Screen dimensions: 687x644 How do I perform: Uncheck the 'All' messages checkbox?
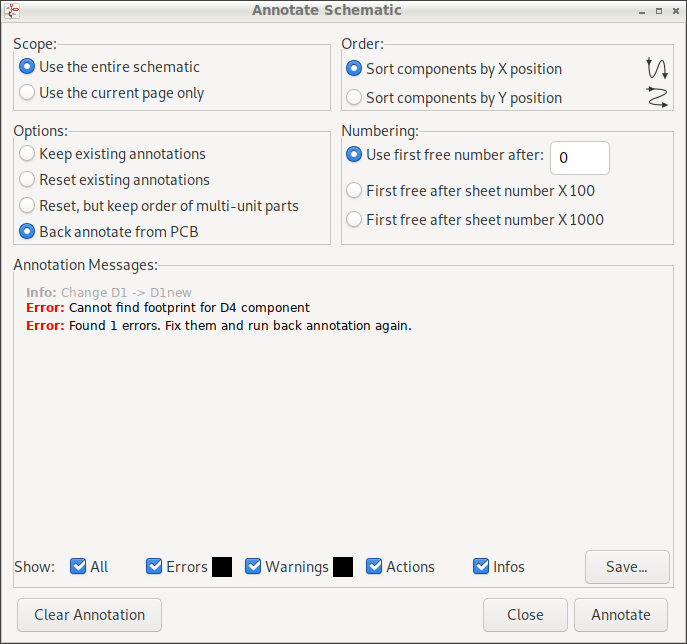78,566
